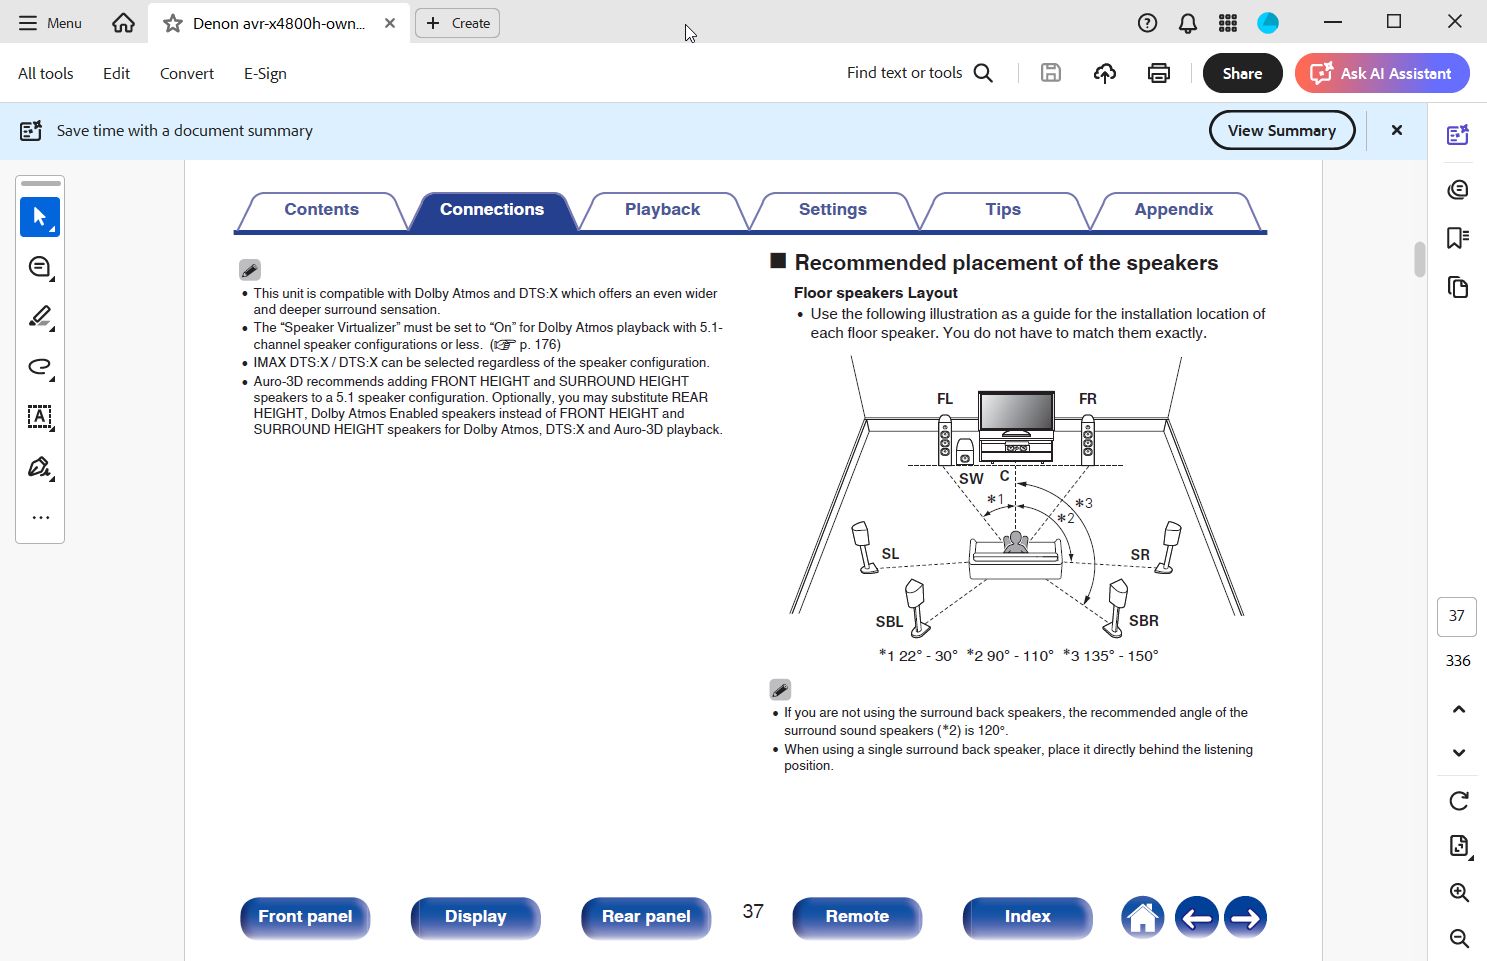Viewport: 1487px width, 961px height.
Task: Open the Convert menu
Action: [x=187, y=73]
